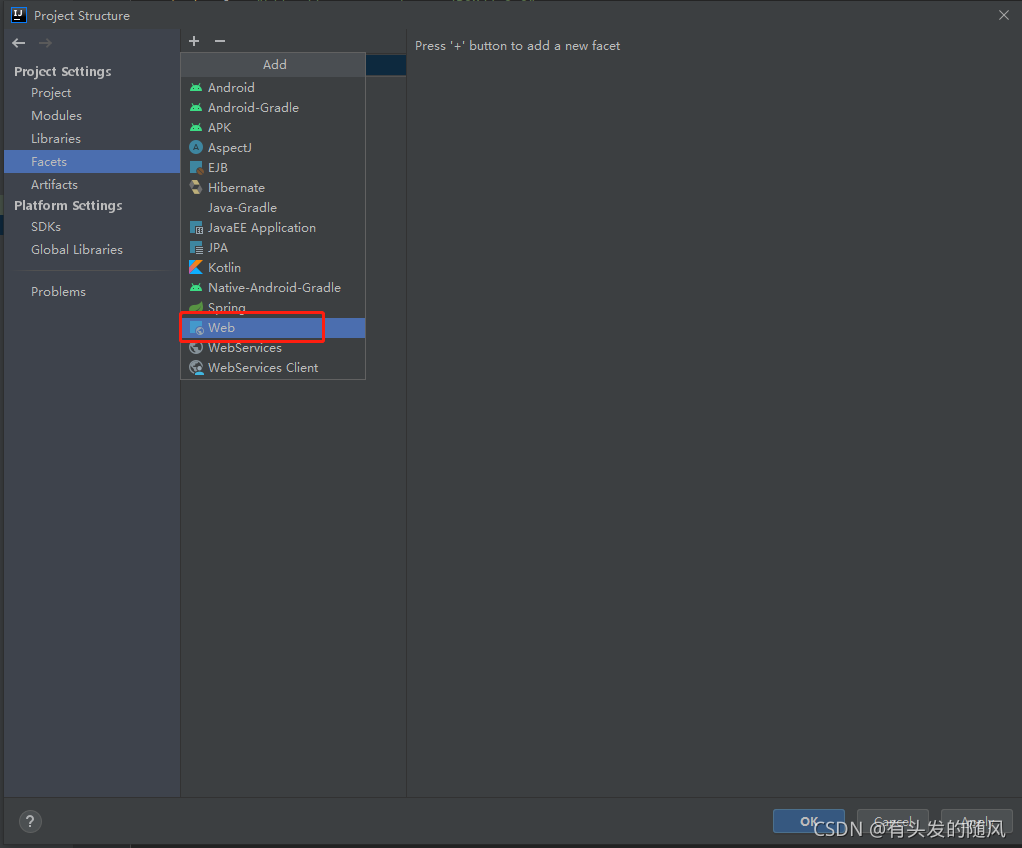The height and width of the screenshot is (848, 1022).
Task: Click the Android facet icon
Action: (x=196, y=87)
